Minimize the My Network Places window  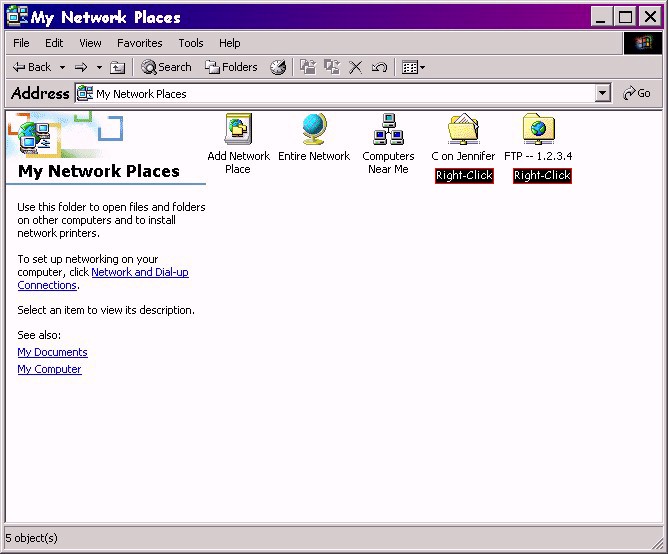pyautogui.click(x=601, y=17)
